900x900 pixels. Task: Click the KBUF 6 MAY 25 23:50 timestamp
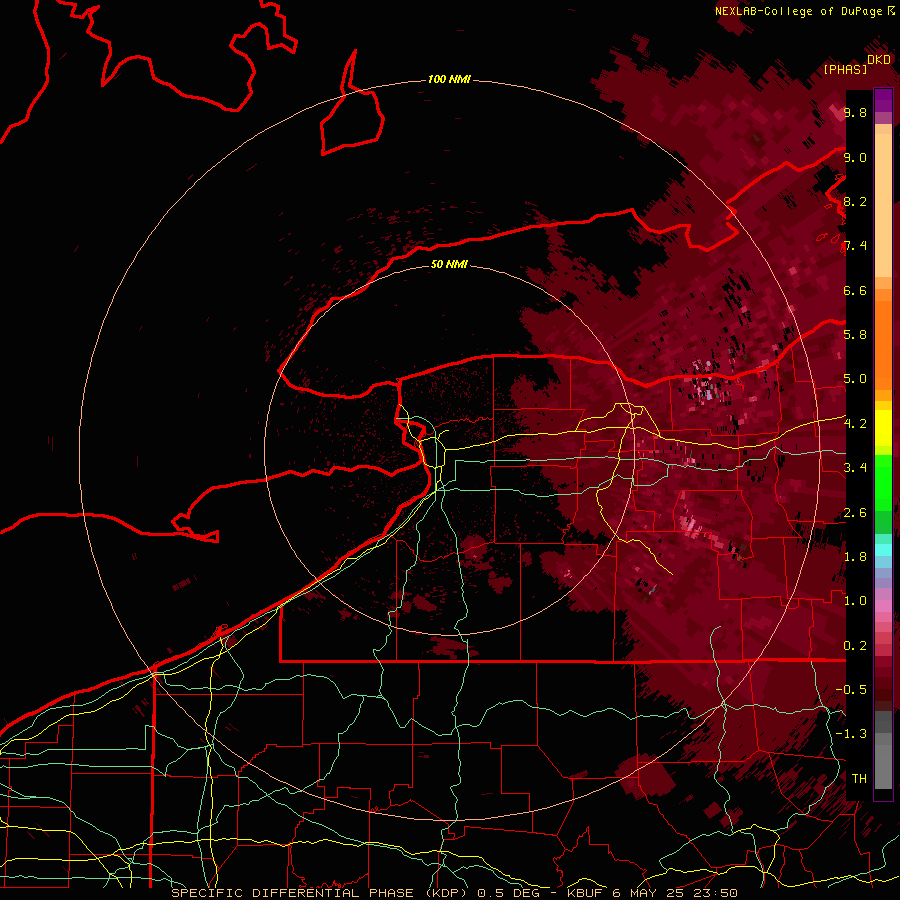point(652,893)
